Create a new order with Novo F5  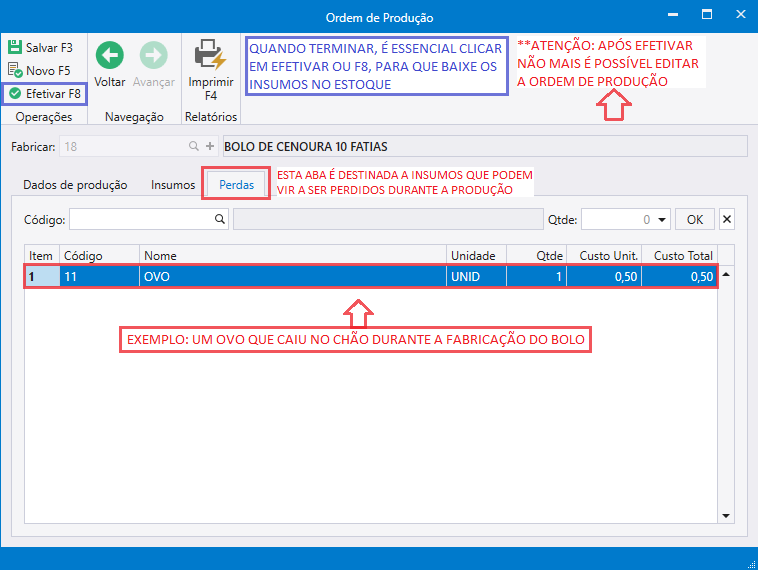click(x=40, y=71)
